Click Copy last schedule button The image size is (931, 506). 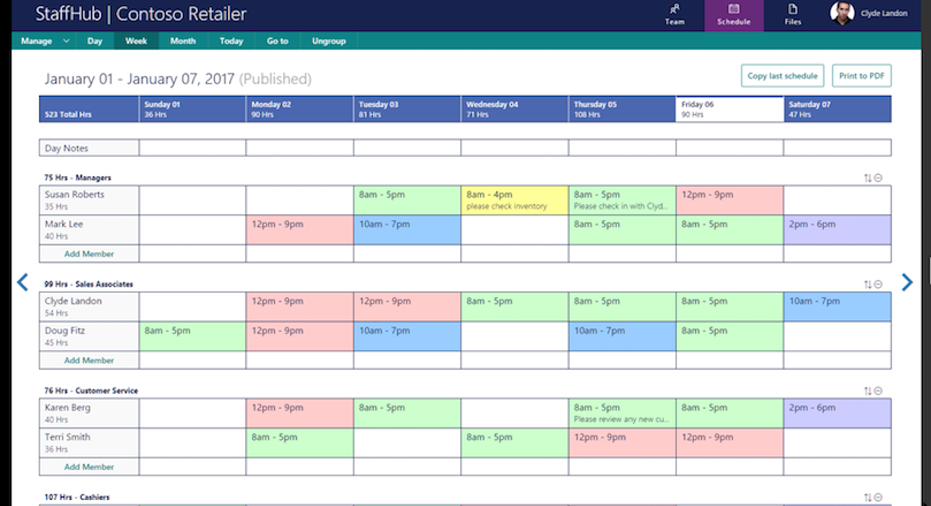(782, 76)
